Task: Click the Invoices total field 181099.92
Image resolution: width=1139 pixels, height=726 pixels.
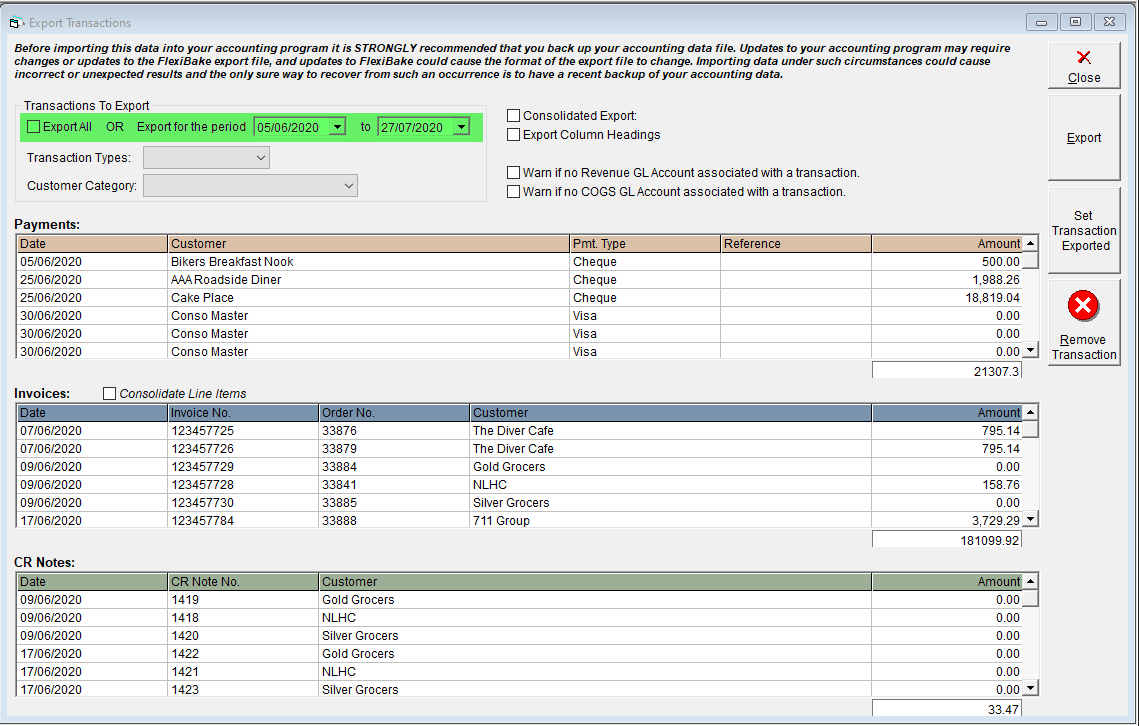Action: (947, 540)
